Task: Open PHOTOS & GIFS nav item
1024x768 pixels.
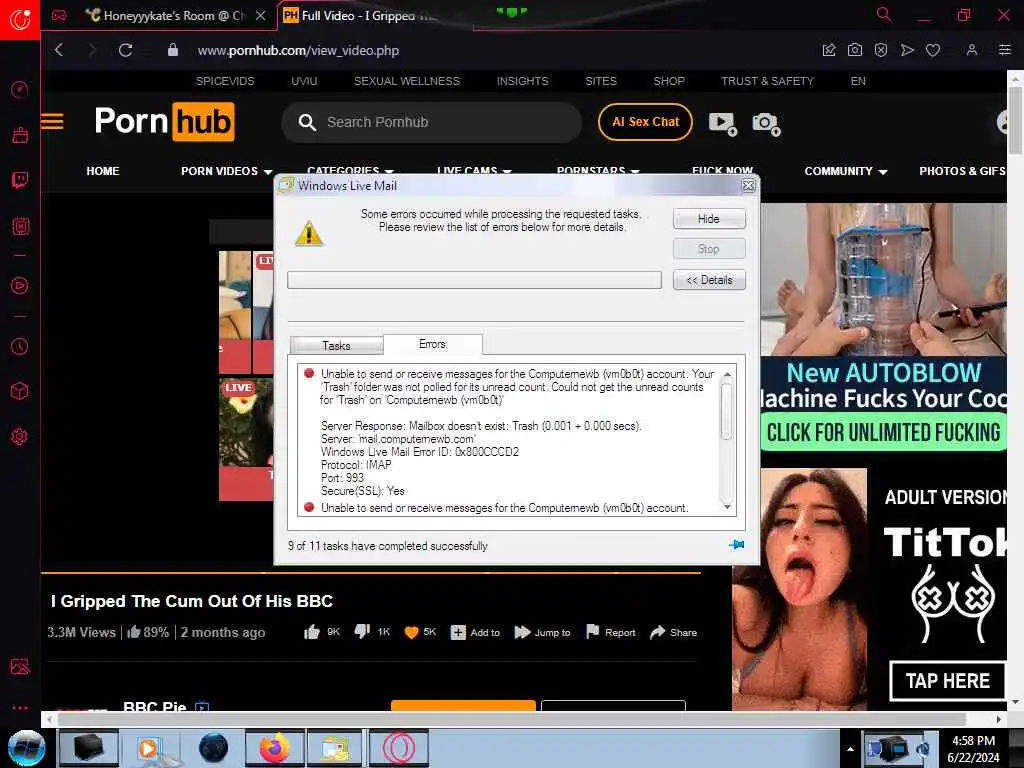Action: [x=962, y=171]
